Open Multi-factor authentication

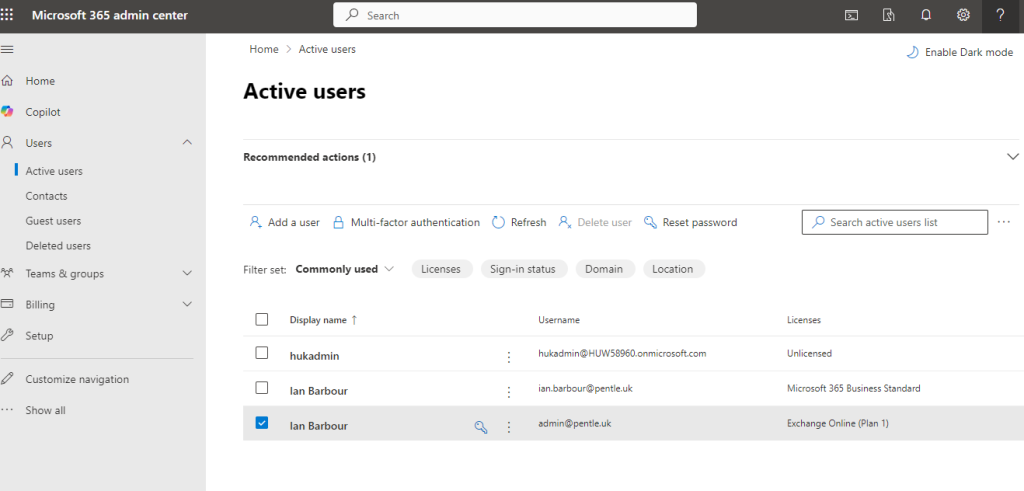click(406, 223)
